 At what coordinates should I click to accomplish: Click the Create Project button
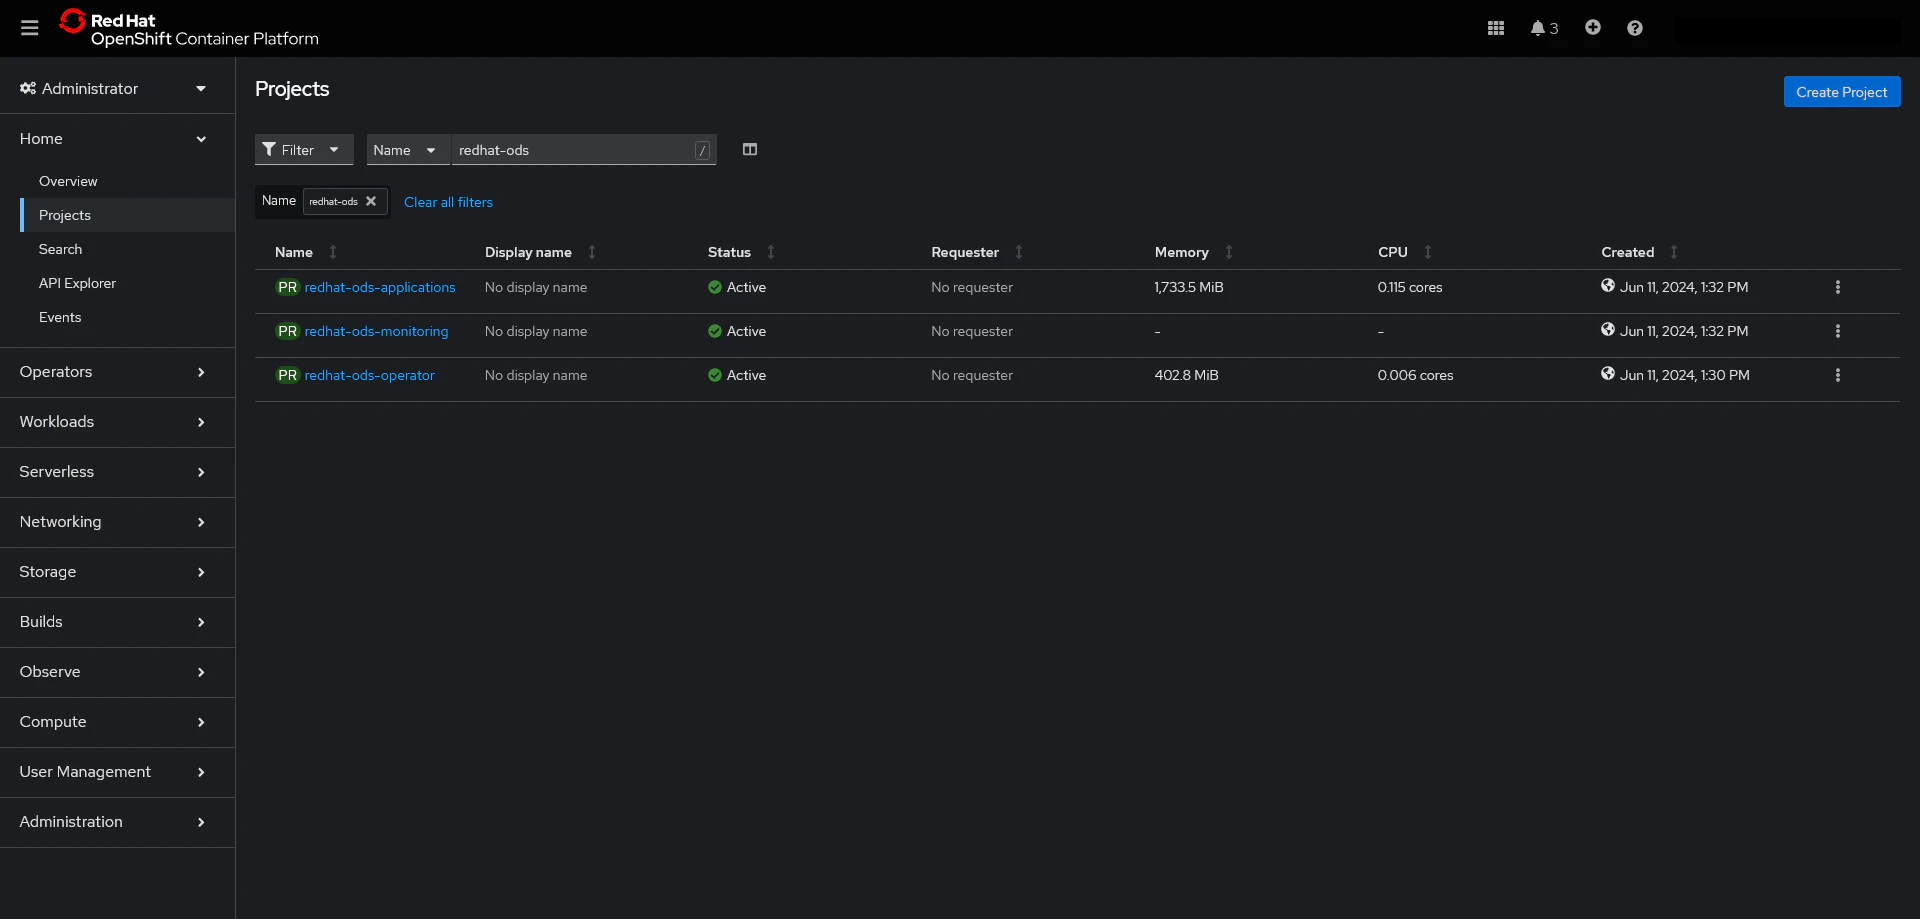pyautogui.click(x=1842, y=92)
